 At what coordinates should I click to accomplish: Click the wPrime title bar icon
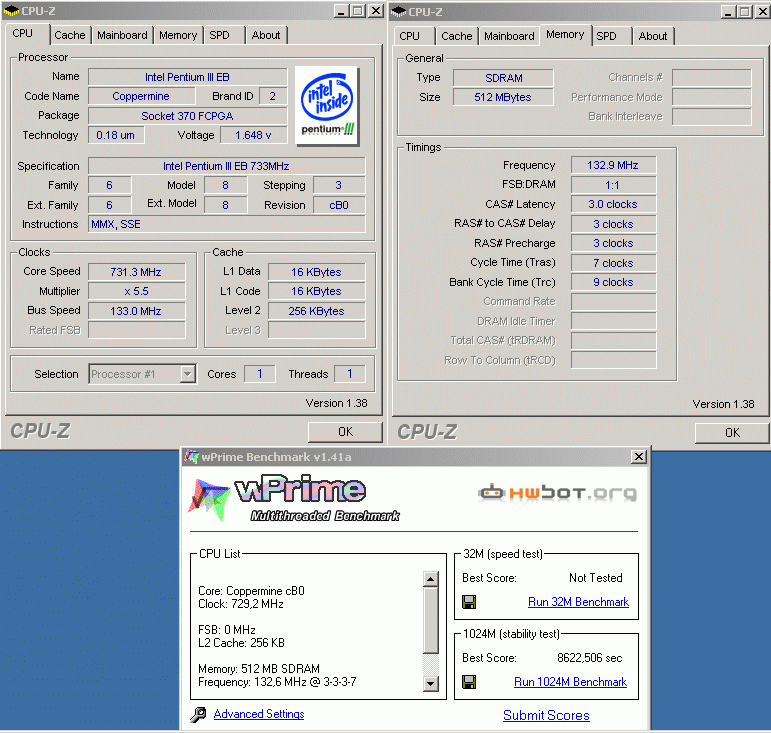191,457
